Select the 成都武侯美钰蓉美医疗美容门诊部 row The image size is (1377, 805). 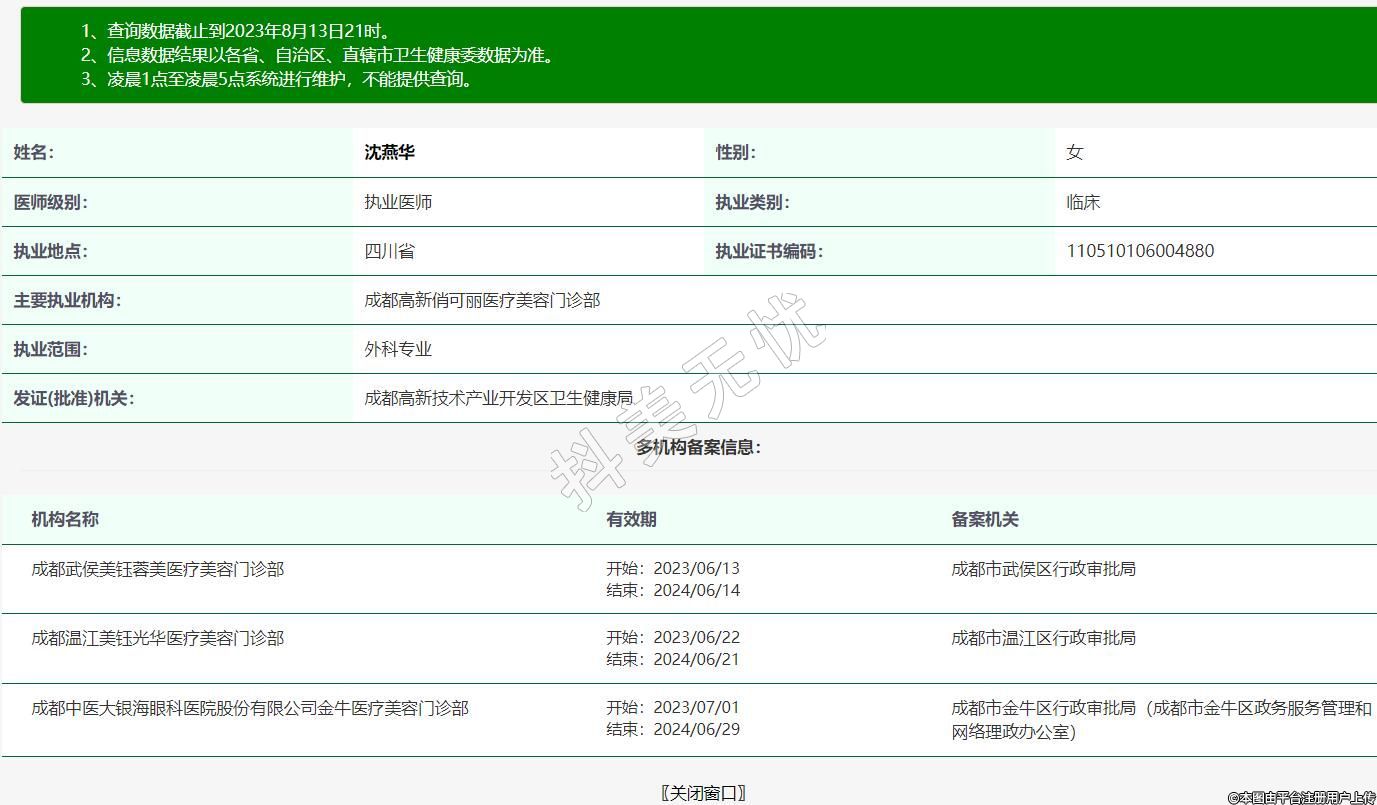click(158, 569)
